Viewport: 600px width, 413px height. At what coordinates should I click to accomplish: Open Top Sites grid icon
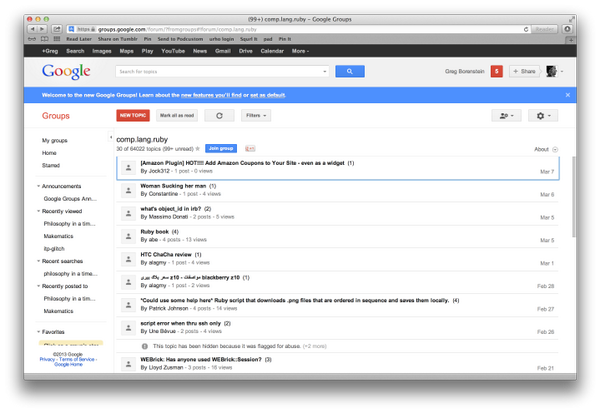pyautogui.click(x=57, y=39)
